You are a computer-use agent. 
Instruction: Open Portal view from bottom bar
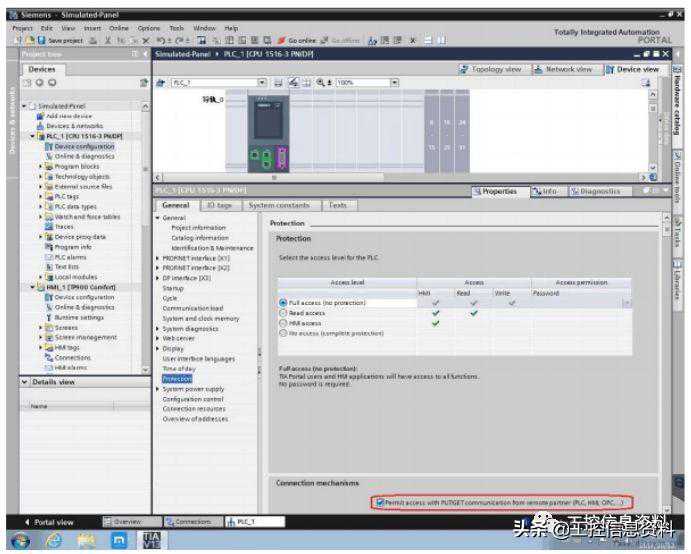click(x=48, y=522)
